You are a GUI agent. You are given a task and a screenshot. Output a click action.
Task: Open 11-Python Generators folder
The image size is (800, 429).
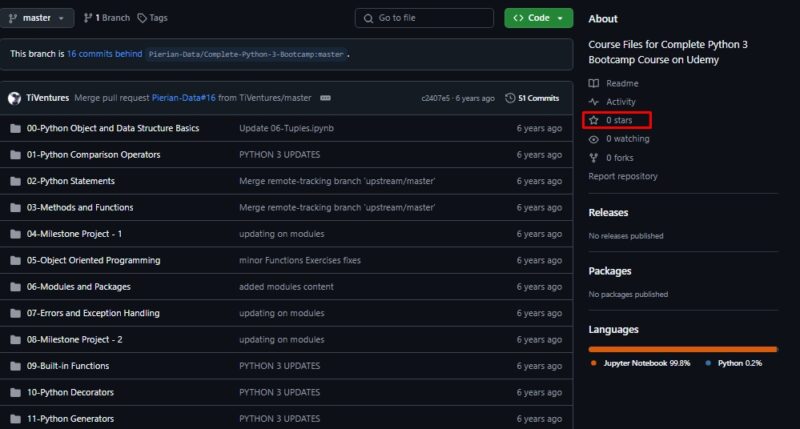(x=70, y=419)
